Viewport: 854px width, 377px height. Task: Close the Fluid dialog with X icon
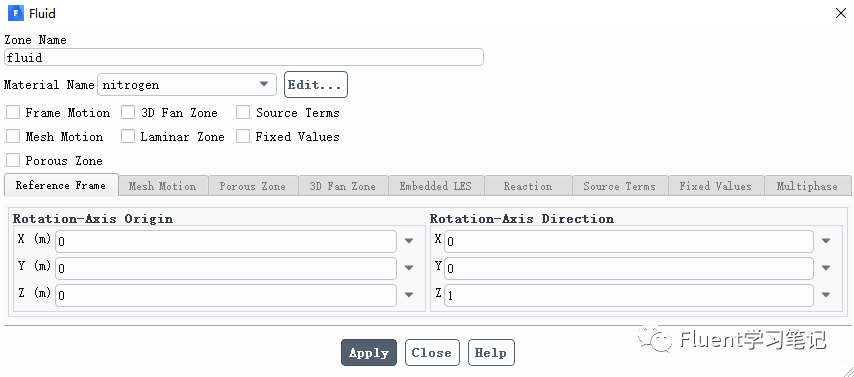click(840, 13)
